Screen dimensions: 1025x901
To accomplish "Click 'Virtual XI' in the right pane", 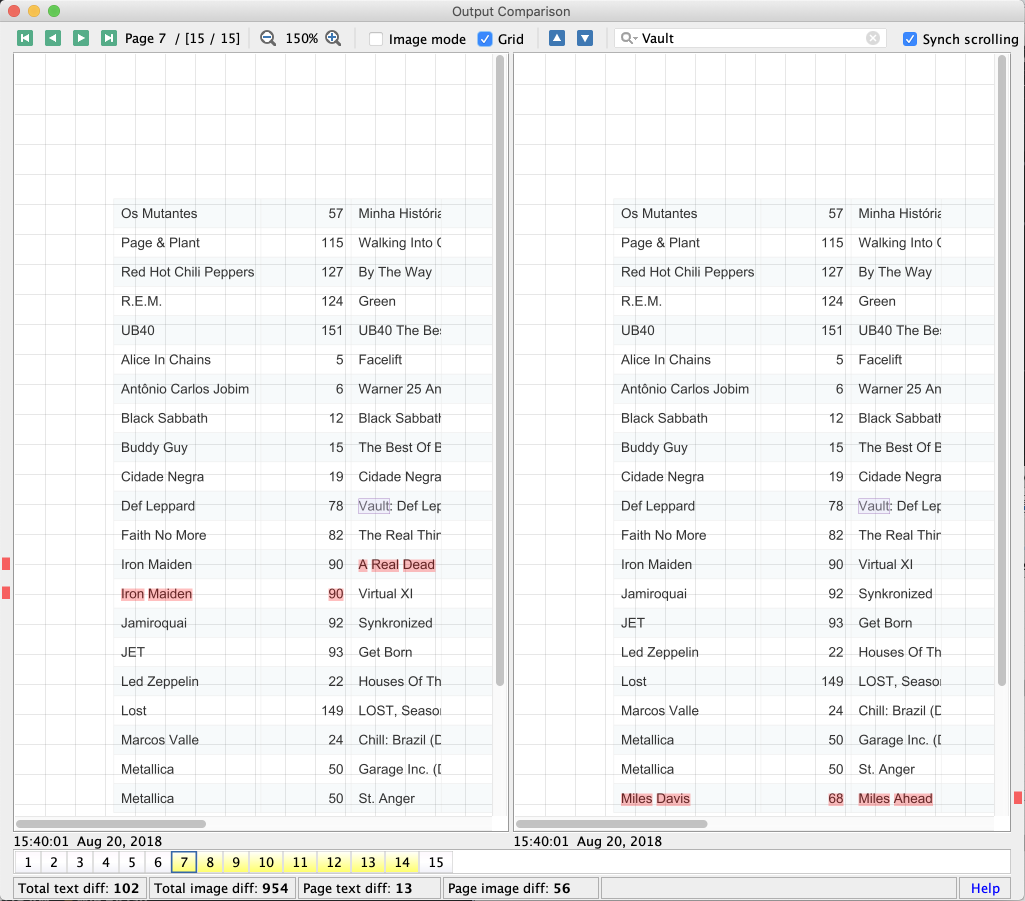I will tap(885, 564).
